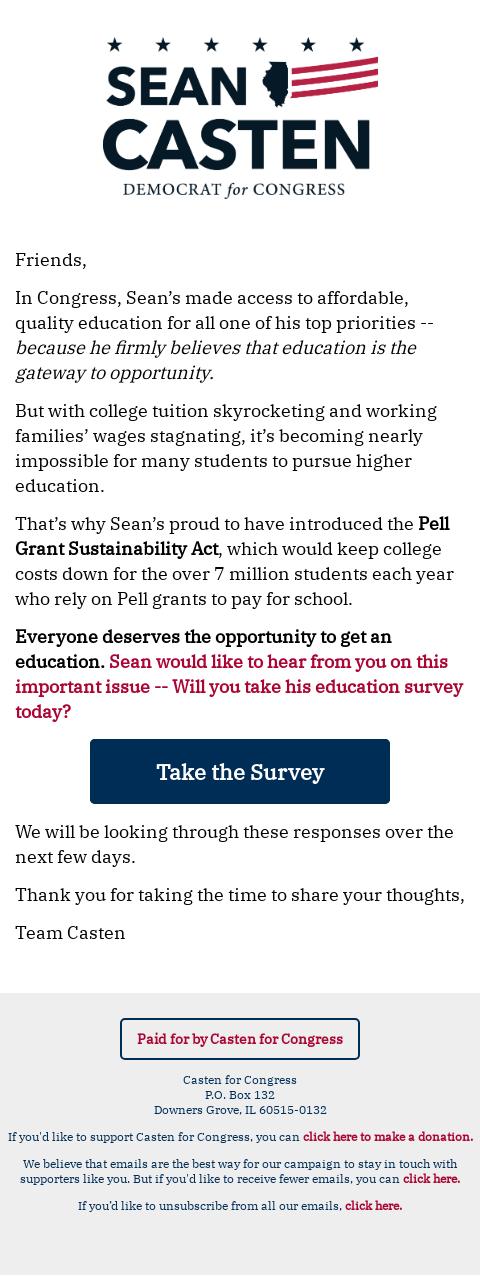480x1276 pixels.
Task: Click the 'Team Casten' signature
Action: [70, 933]
